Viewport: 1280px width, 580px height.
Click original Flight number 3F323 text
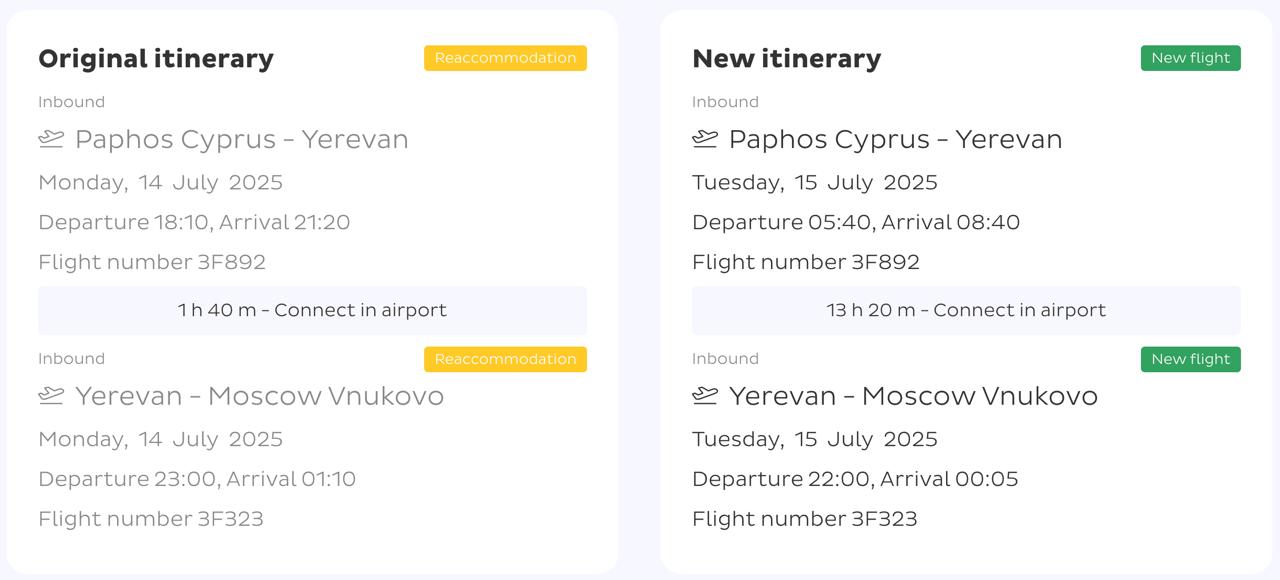(151, 519)
